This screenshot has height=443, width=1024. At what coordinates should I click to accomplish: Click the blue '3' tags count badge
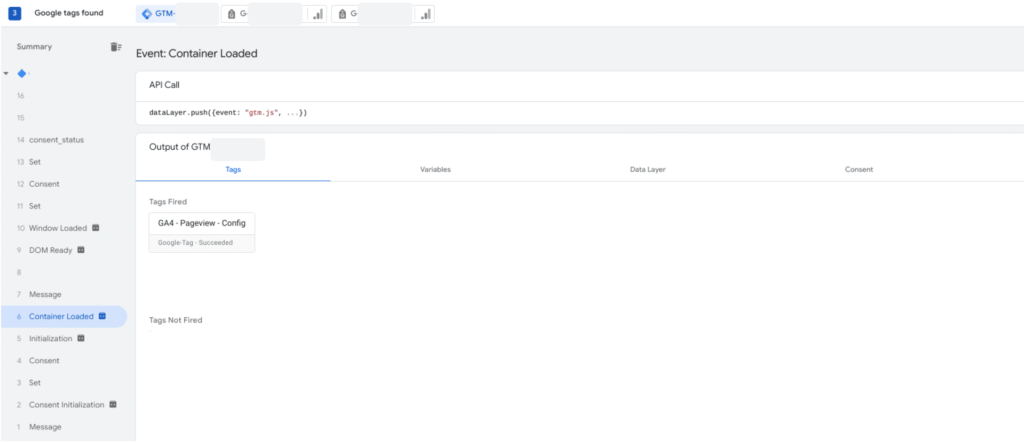coord(16,13)
